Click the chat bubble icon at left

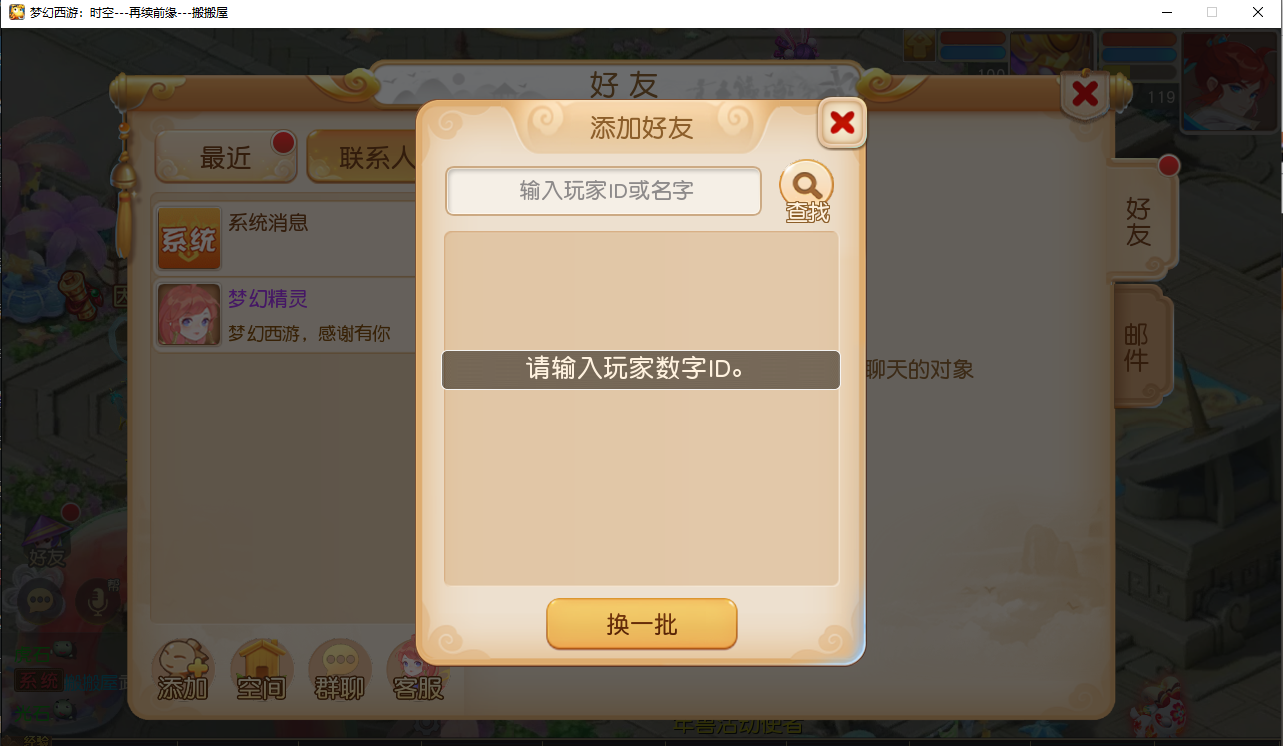[40, 600]
